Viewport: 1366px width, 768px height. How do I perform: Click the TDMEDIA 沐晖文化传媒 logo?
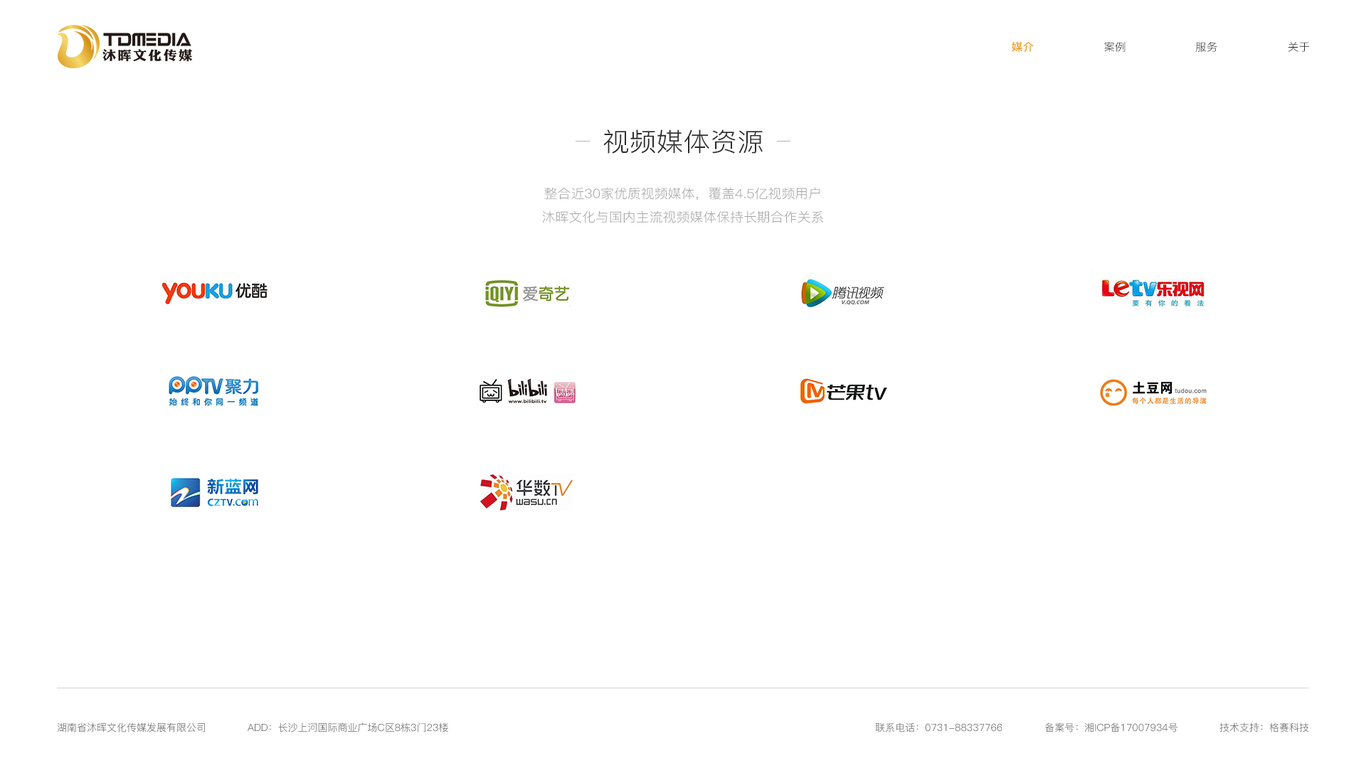click(125, 46)
